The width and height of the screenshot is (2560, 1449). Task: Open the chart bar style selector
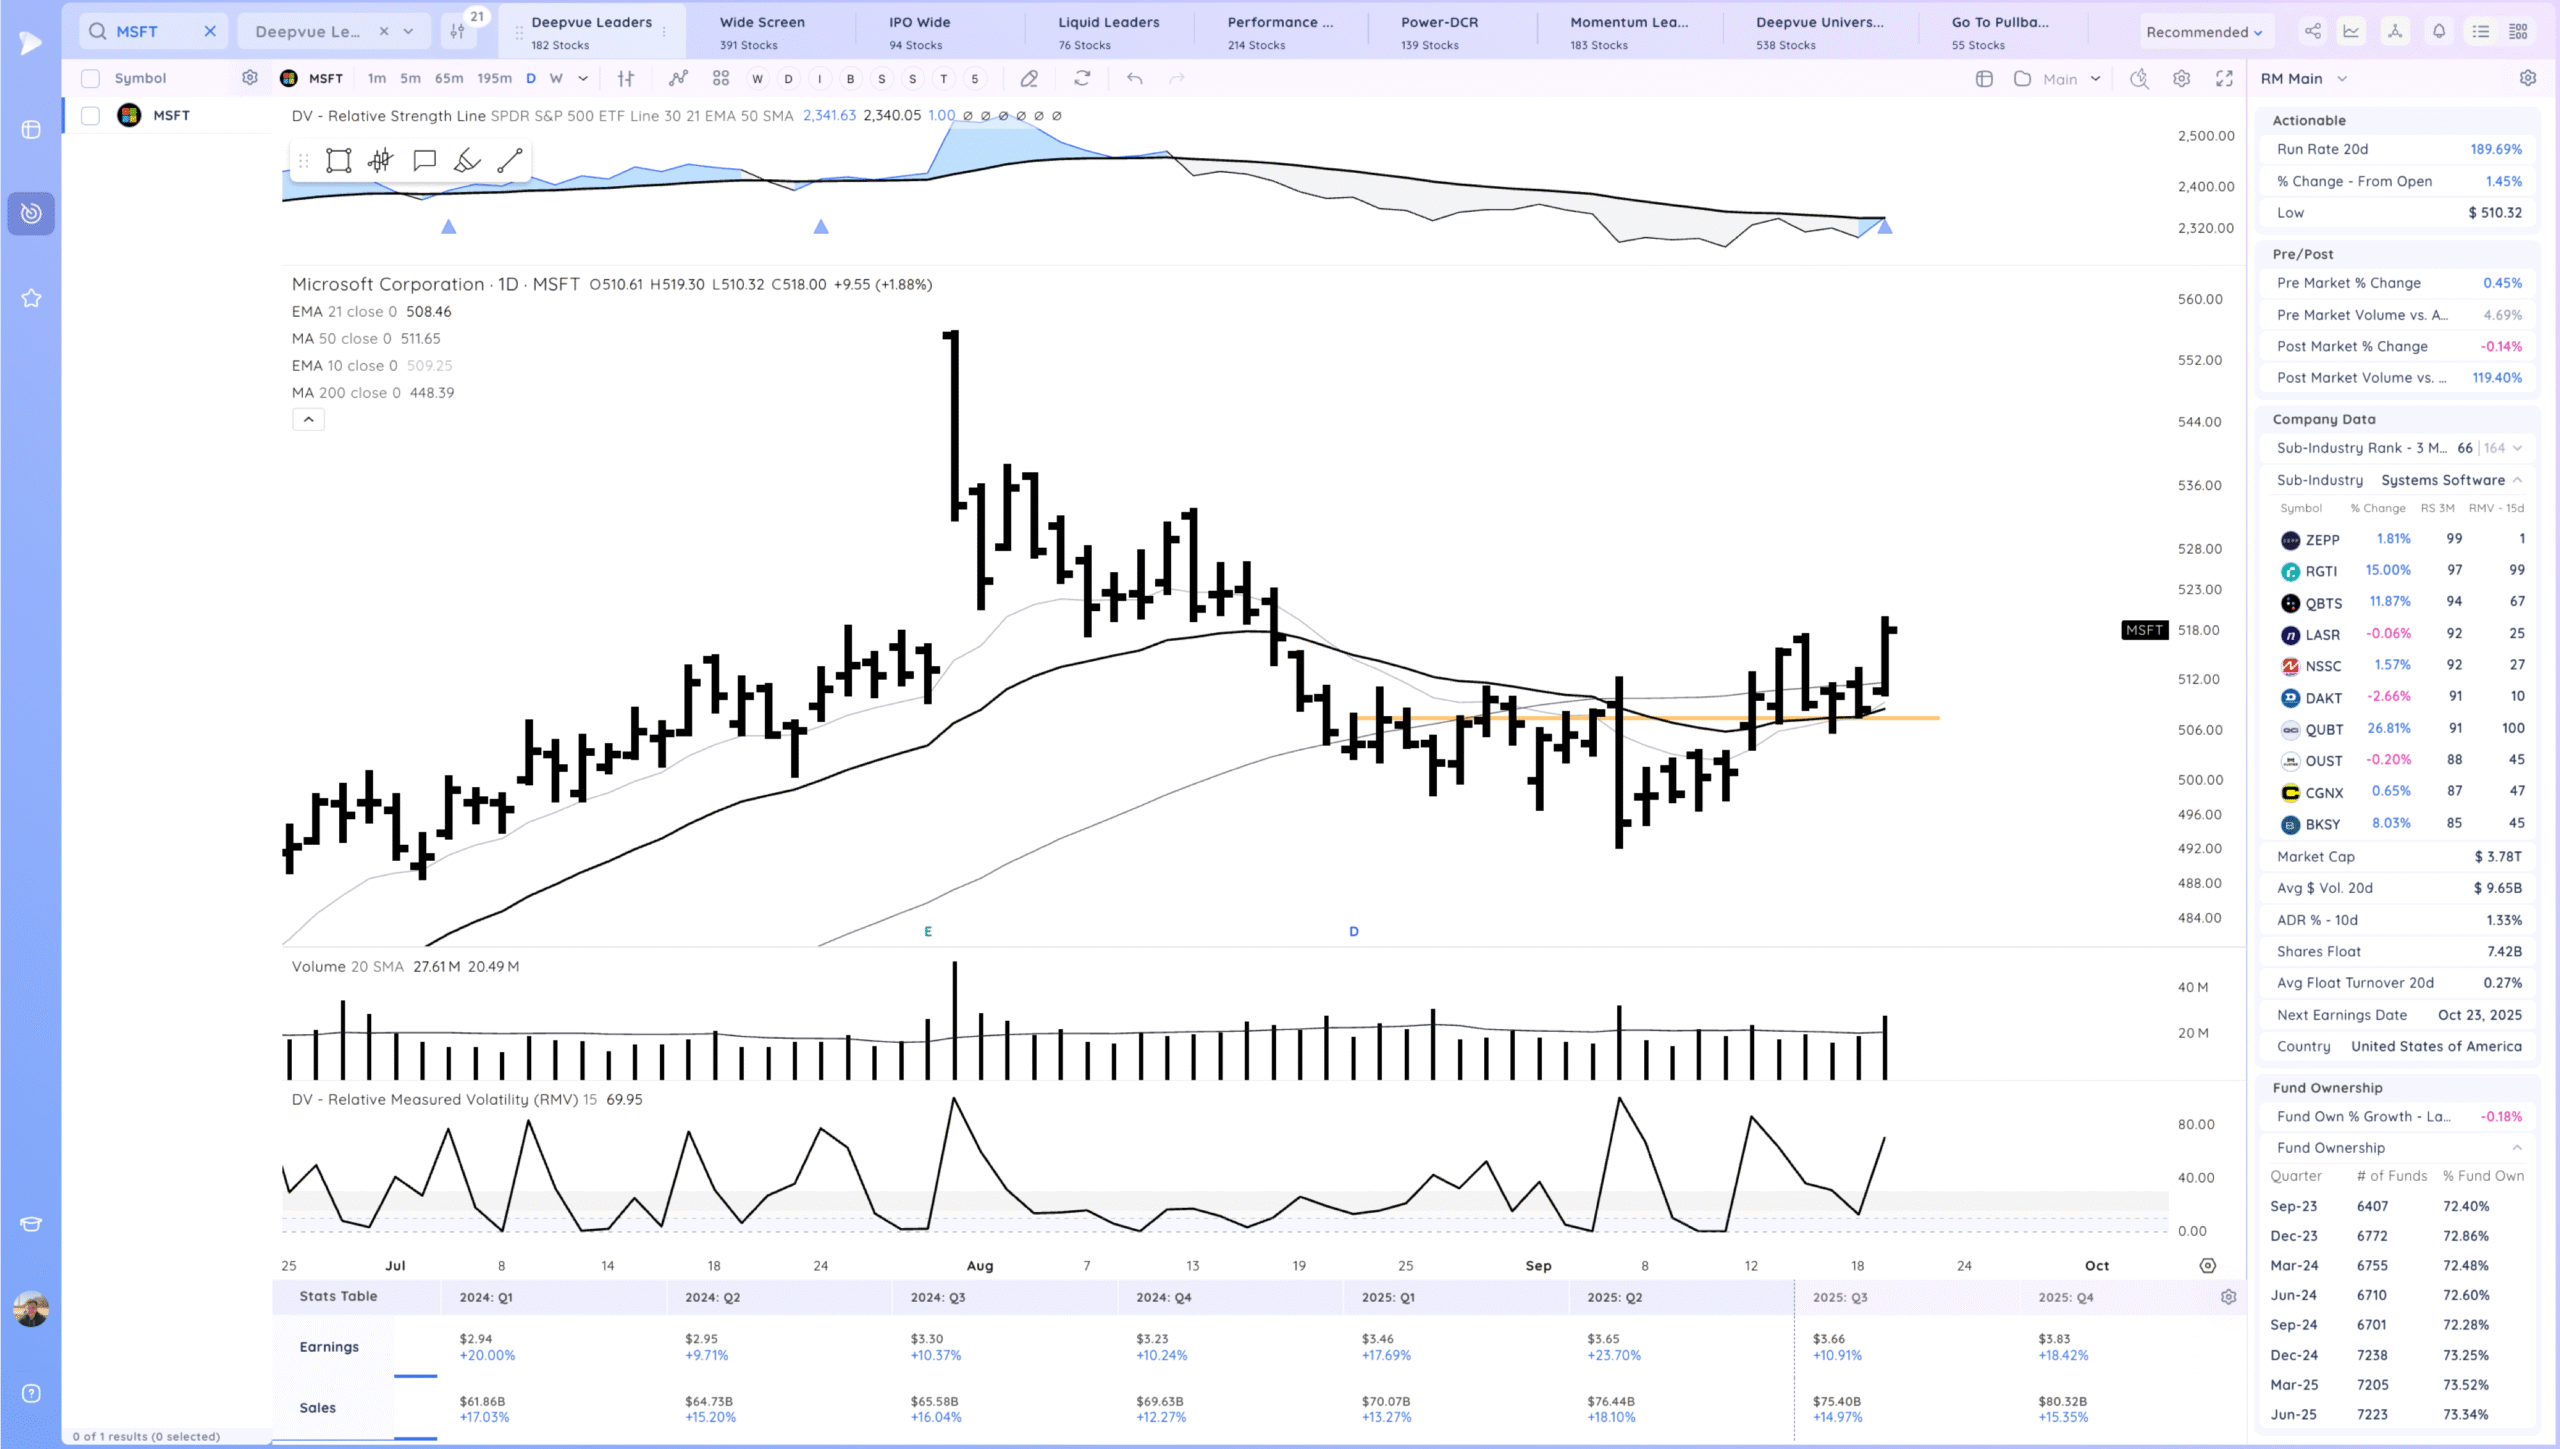coord(626,78)
